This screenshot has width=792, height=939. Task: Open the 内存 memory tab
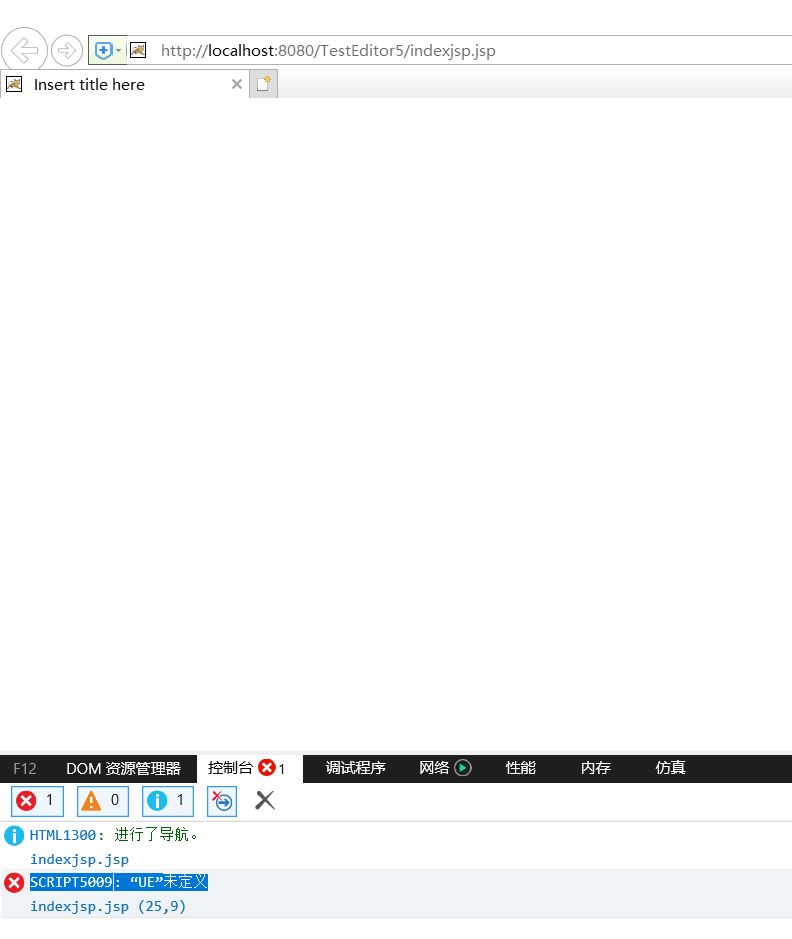pos(596,768)
